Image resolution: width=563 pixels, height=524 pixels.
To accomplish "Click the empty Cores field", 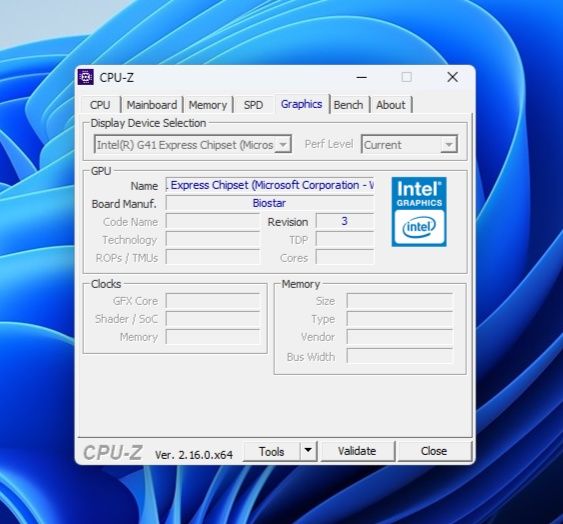I will coord(345,257).
